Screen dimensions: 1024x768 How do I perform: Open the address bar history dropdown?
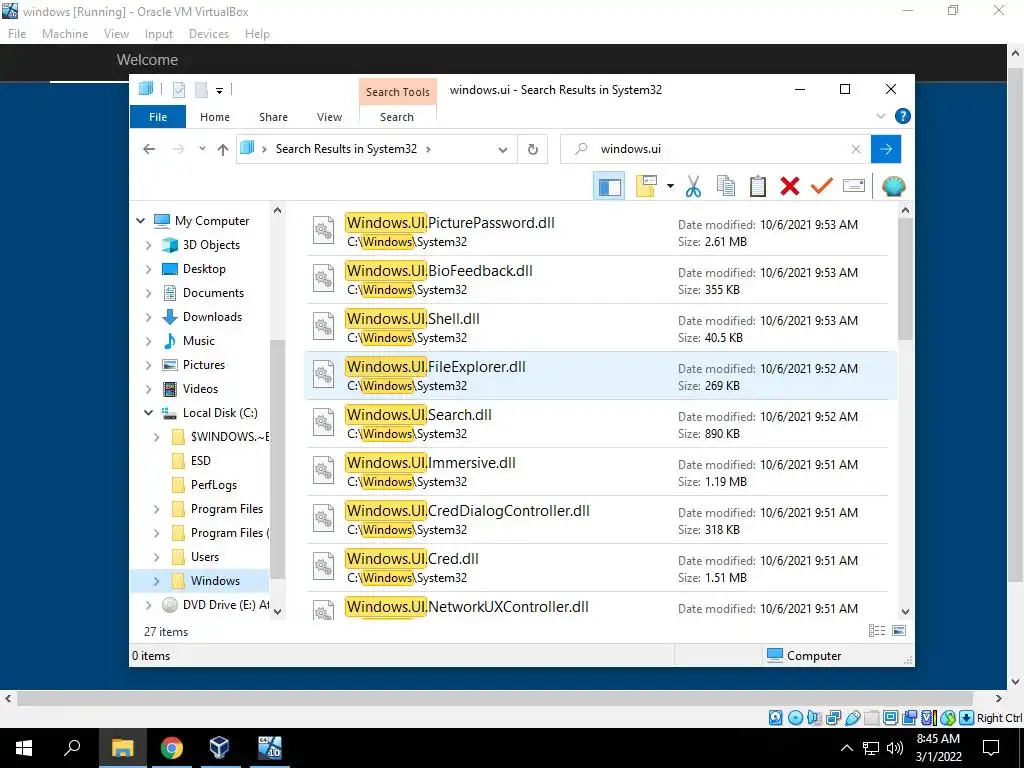502,150
